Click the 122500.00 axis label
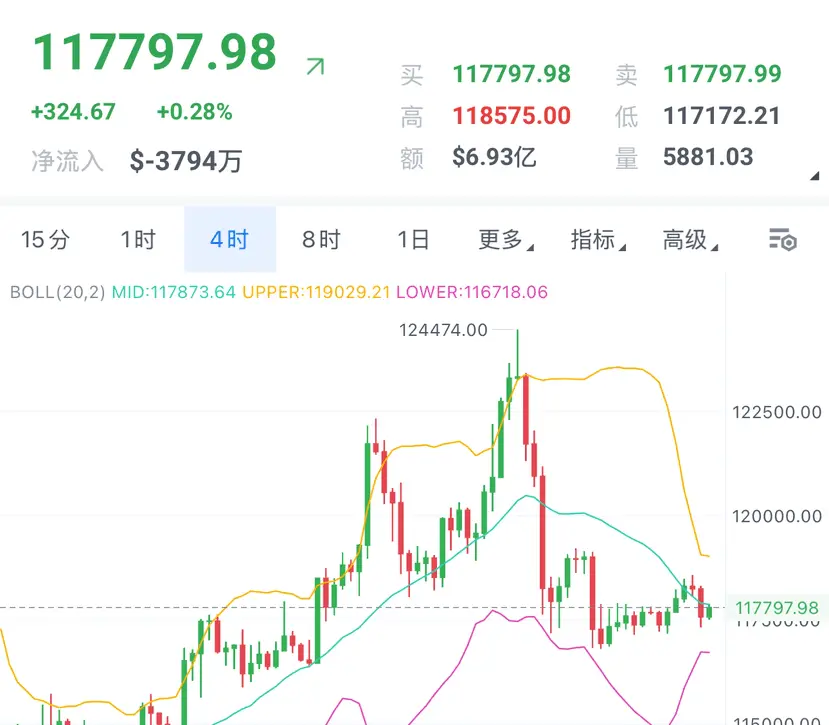The height and width of the screenshot is (725, 829). (x=777, y=412)
